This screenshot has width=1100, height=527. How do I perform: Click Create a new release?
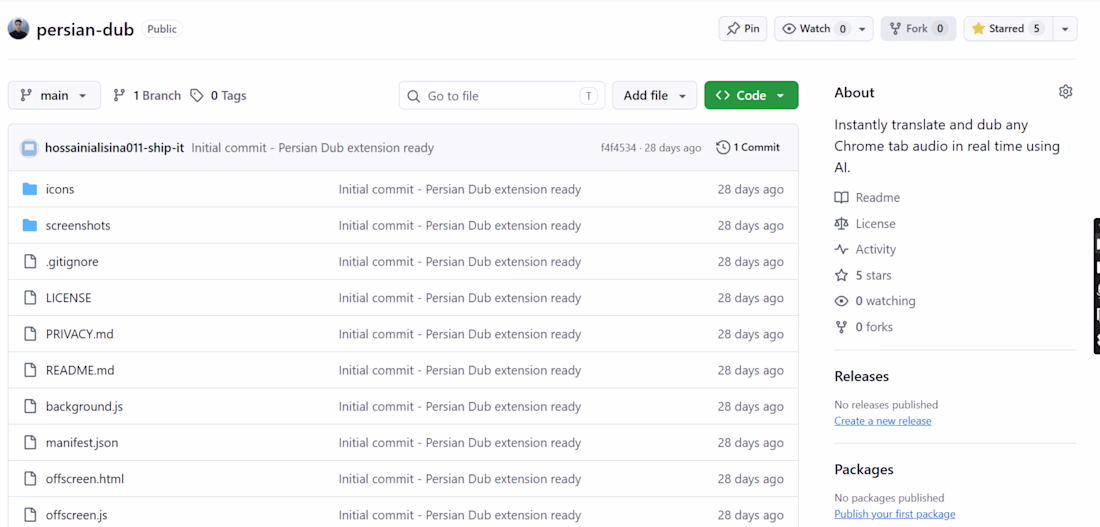883,421
